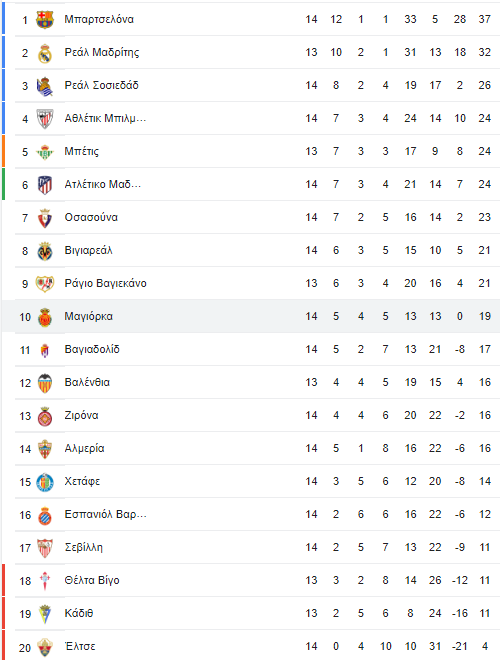Click the Rayo Vallecano crest icon

45,284
